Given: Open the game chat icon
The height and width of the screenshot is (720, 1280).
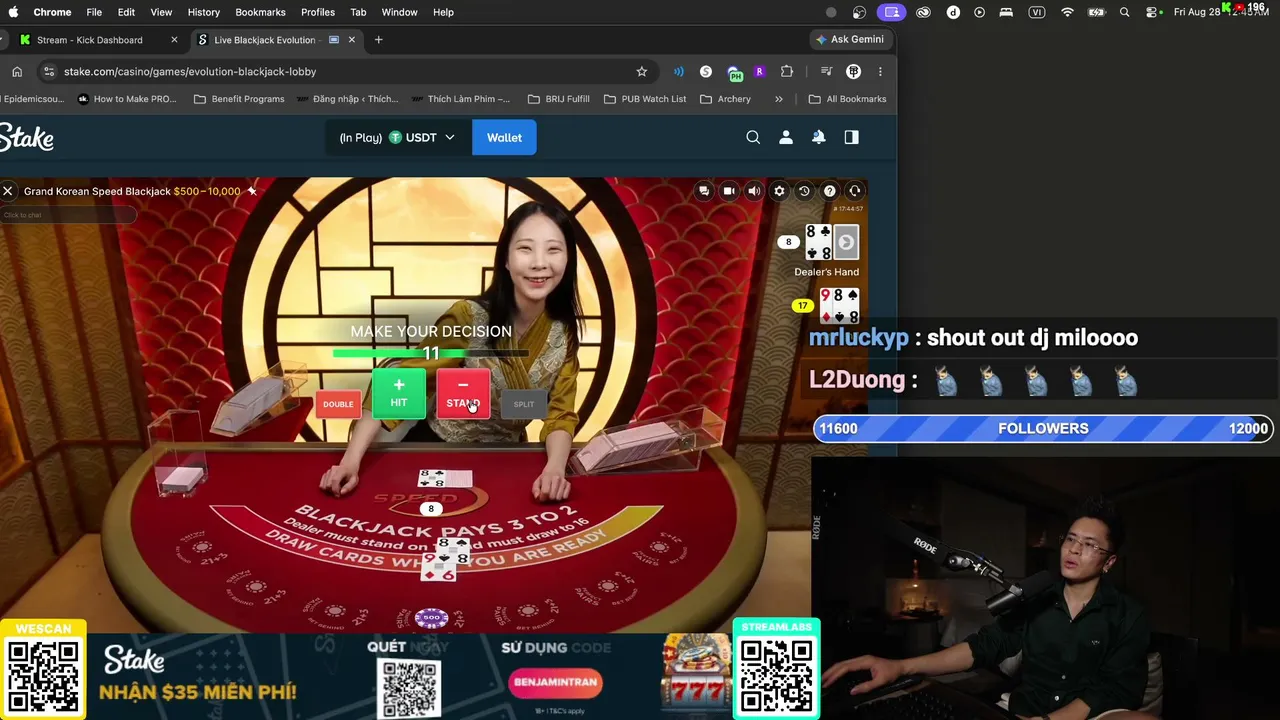Looking at the screenshot, I should click(704, 191).
